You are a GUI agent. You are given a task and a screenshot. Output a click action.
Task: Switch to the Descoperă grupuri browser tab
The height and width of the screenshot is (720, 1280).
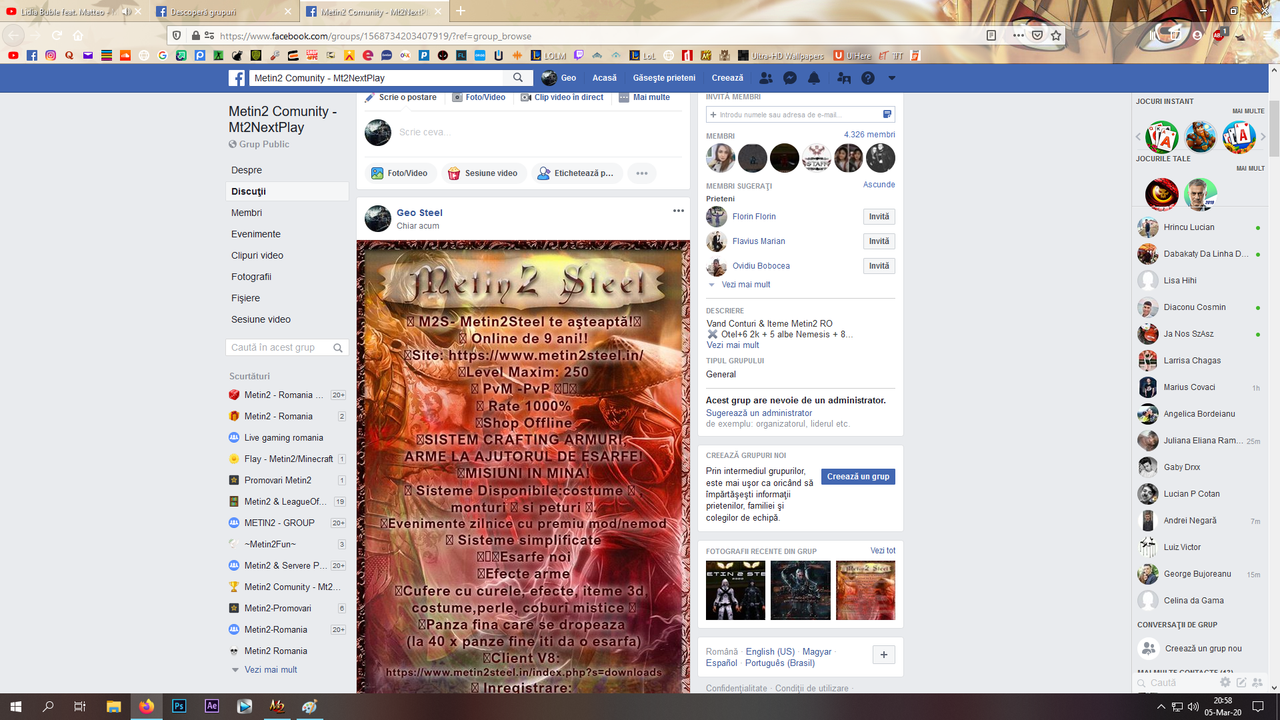(x=224, y=11)
